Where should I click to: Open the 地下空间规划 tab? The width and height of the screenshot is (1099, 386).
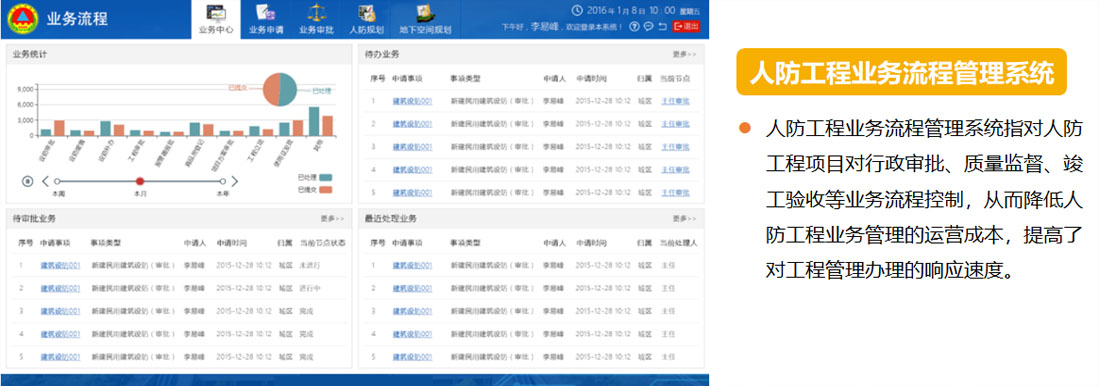point(425,19)
